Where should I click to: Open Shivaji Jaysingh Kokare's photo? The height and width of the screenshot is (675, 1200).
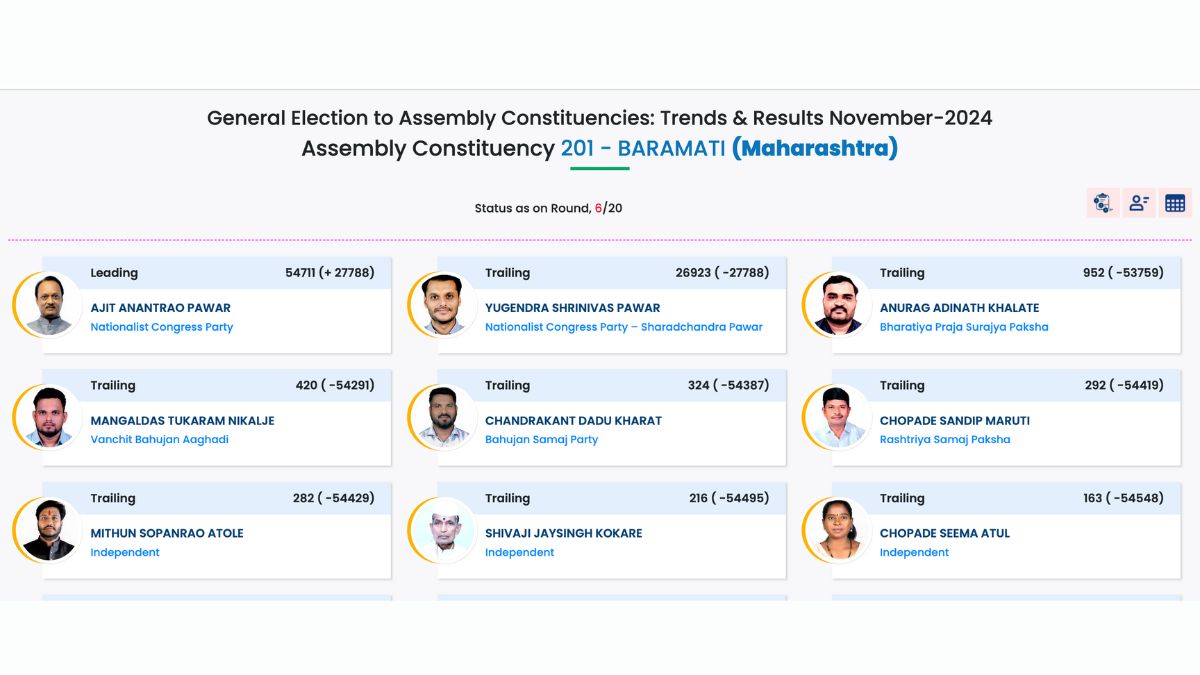coord(445,530)
